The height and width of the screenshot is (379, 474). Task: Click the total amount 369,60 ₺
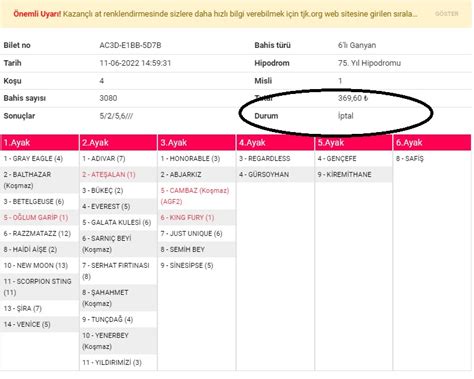353,98
